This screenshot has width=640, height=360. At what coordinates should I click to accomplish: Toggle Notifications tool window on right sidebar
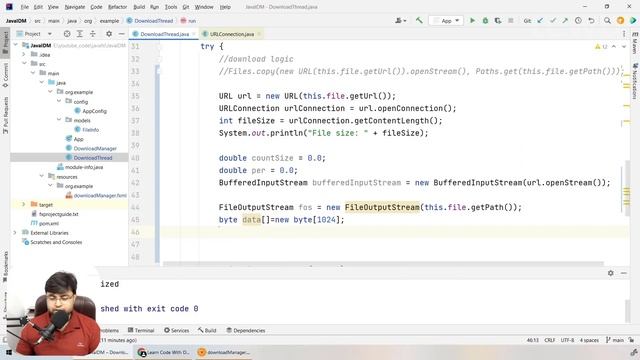pos(635,82)
